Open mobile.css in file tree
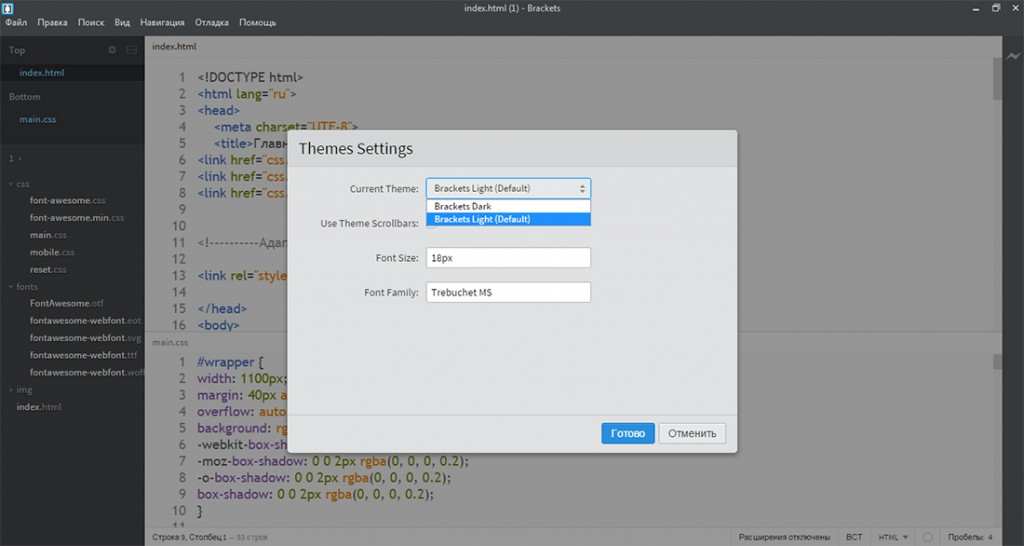1024x546 pixels. pyautogui.click(x=52, y=252)
